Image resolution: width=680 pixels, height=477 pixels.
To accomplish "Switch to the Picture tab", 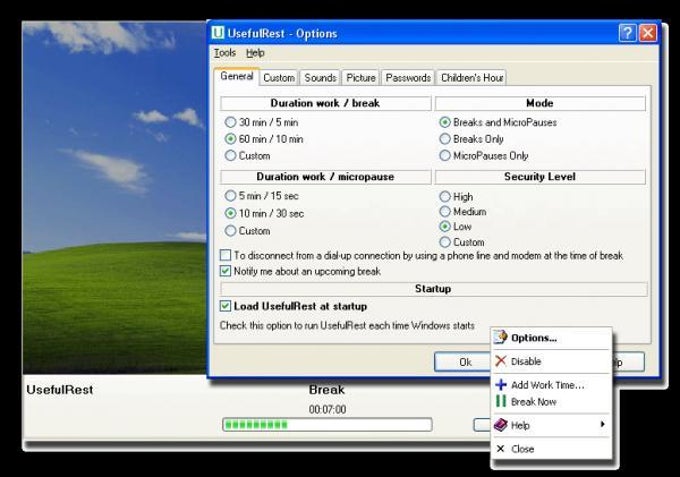I will click(x=360, y=78).
